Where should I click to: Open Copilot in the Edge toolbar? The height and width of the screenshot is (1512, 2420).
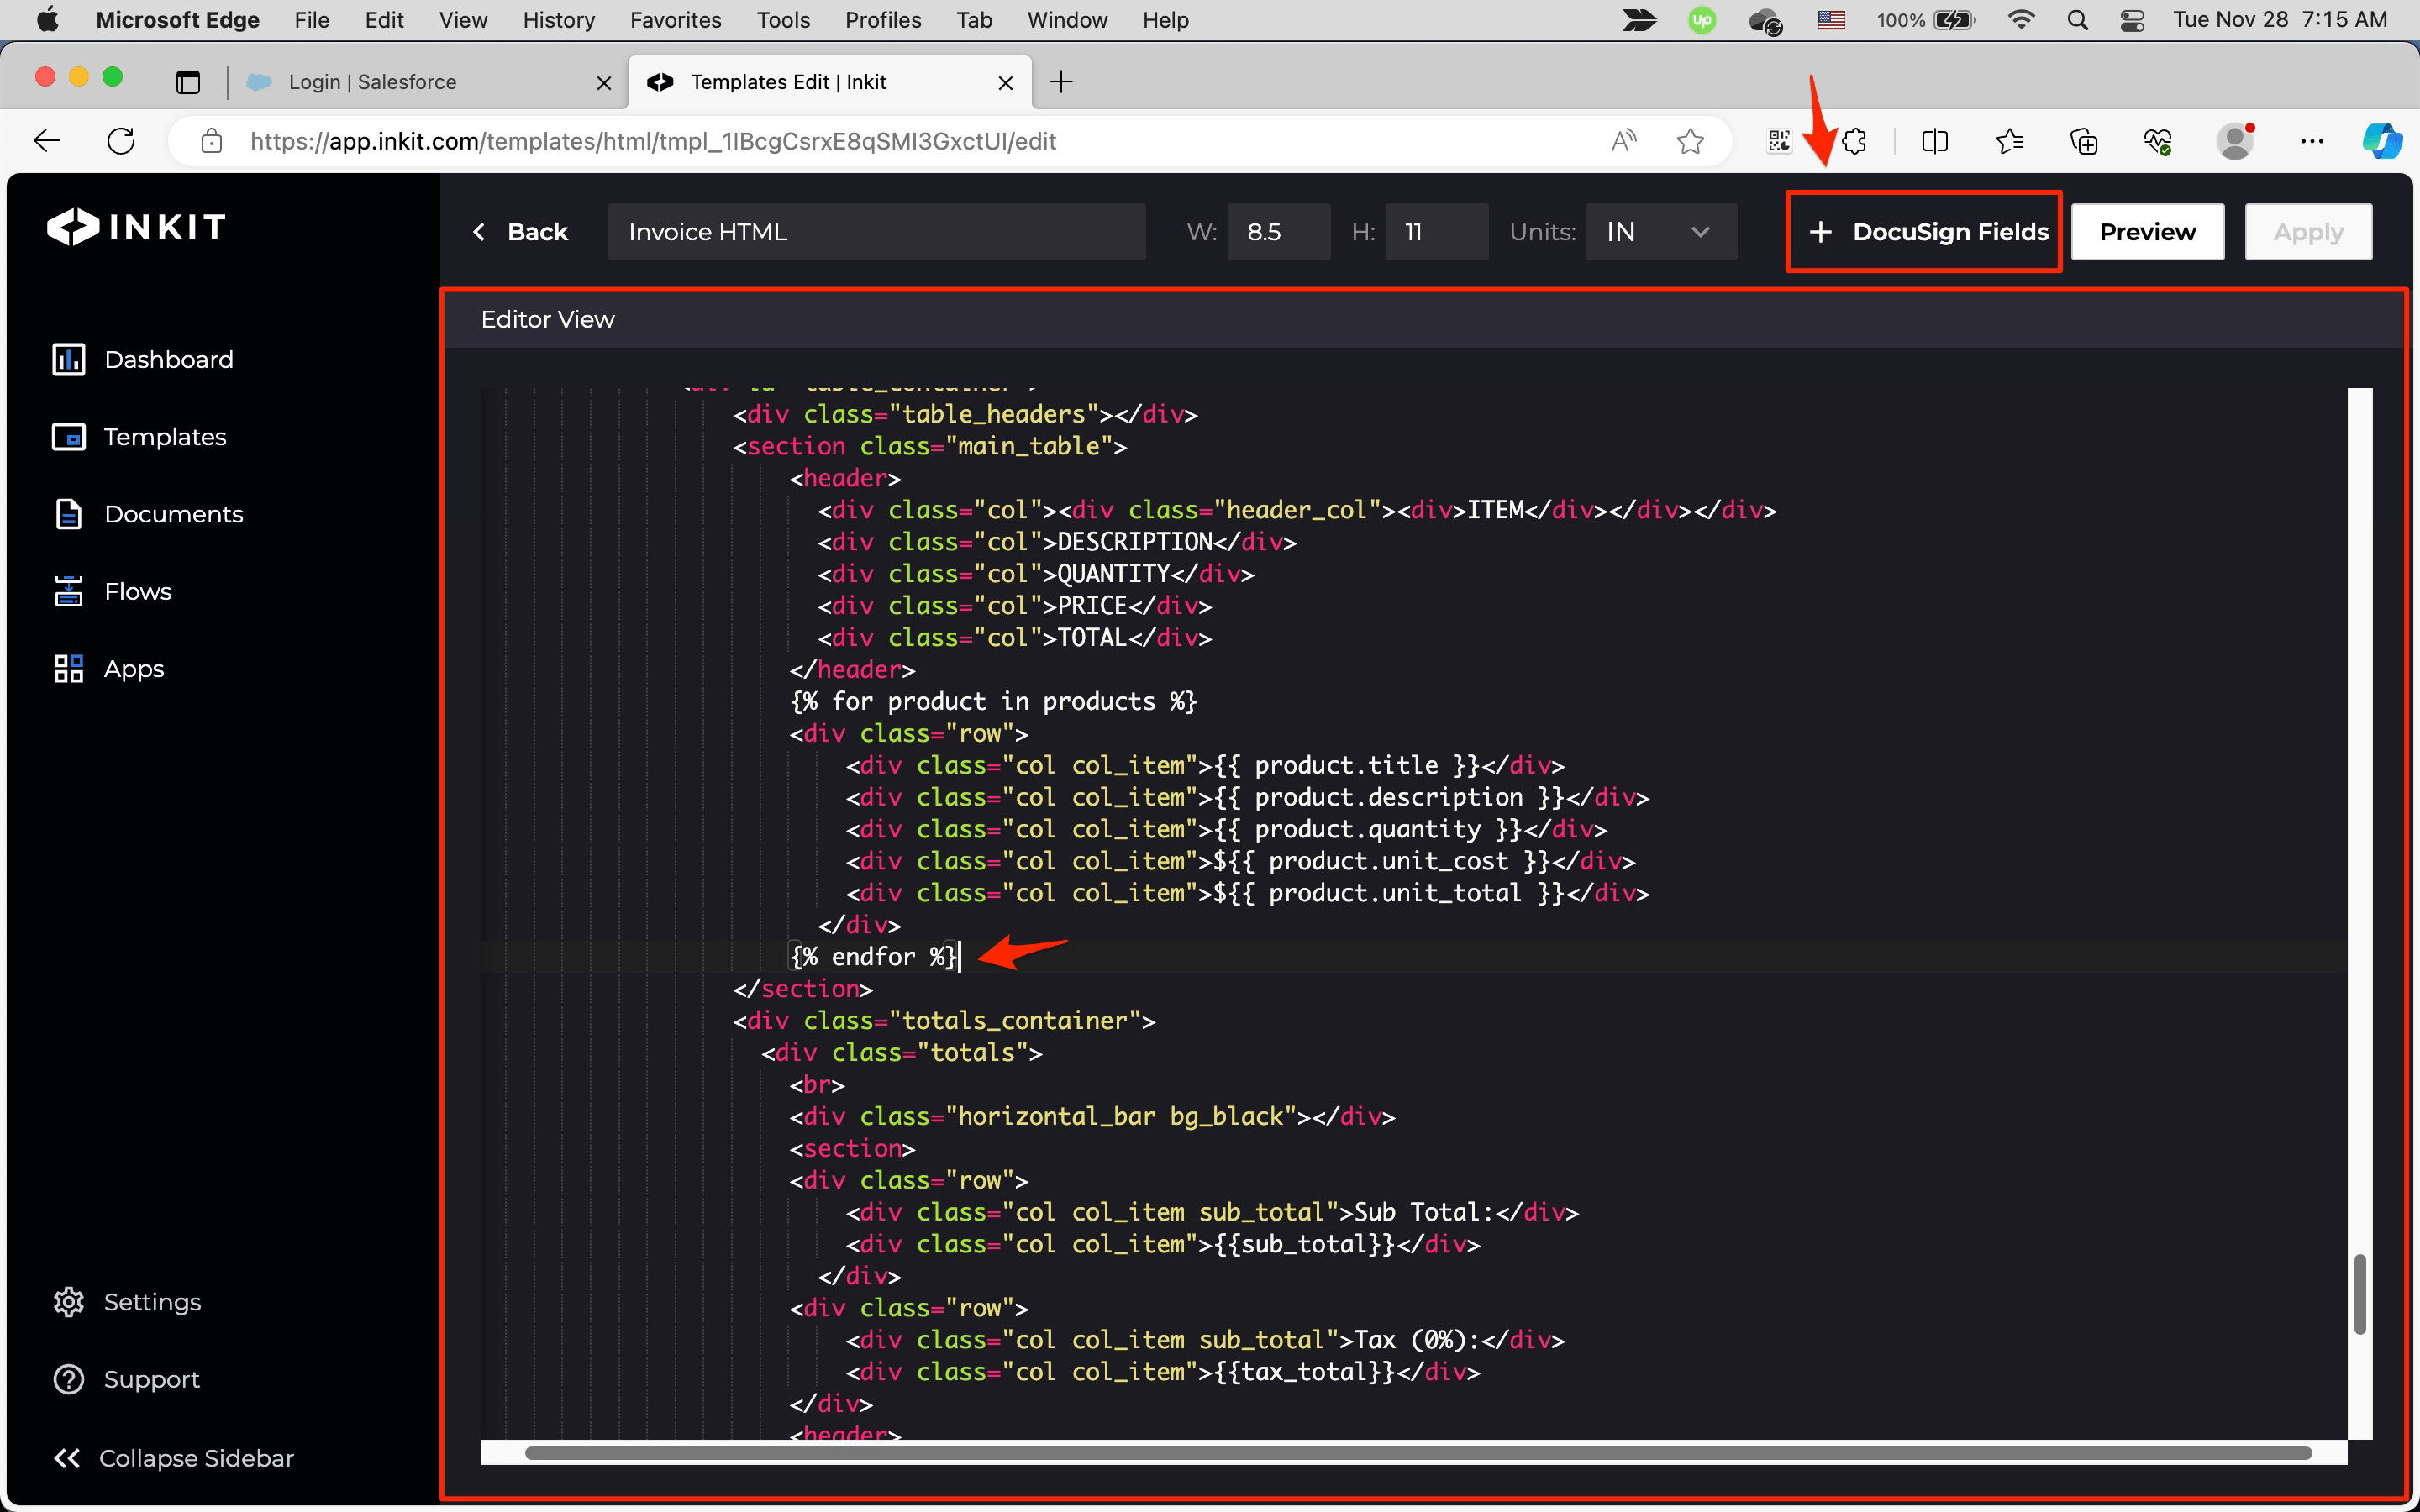[2382, 141]
